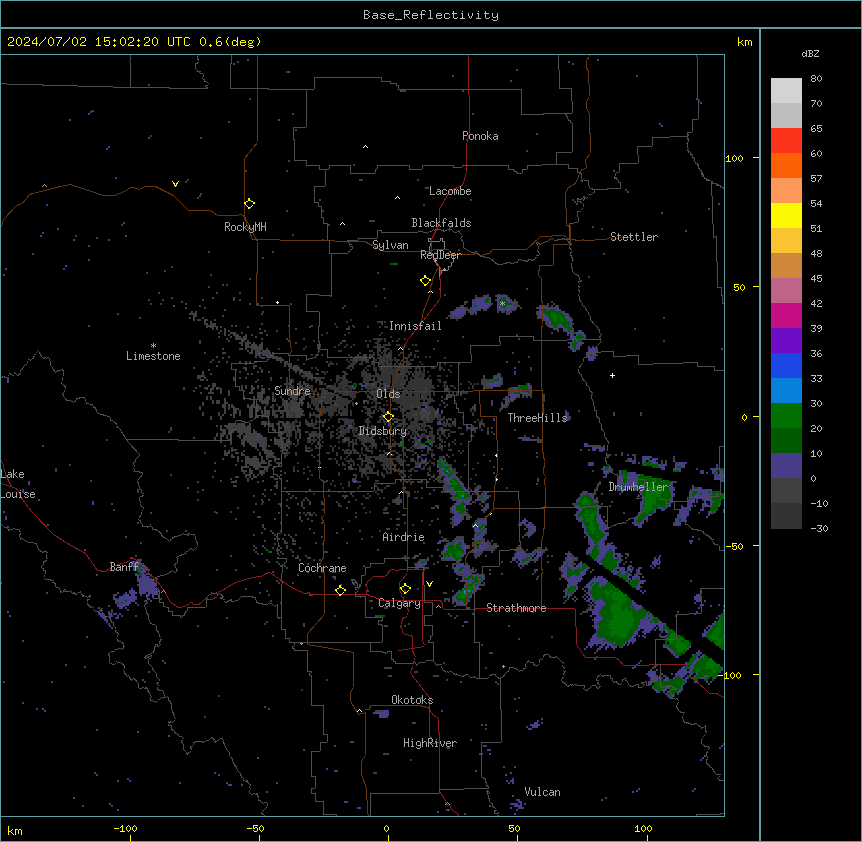This screenshot has height=842, width=862.
Task: Click the yellow V marker east of Calgary
Action: click(x=429, y=584)
